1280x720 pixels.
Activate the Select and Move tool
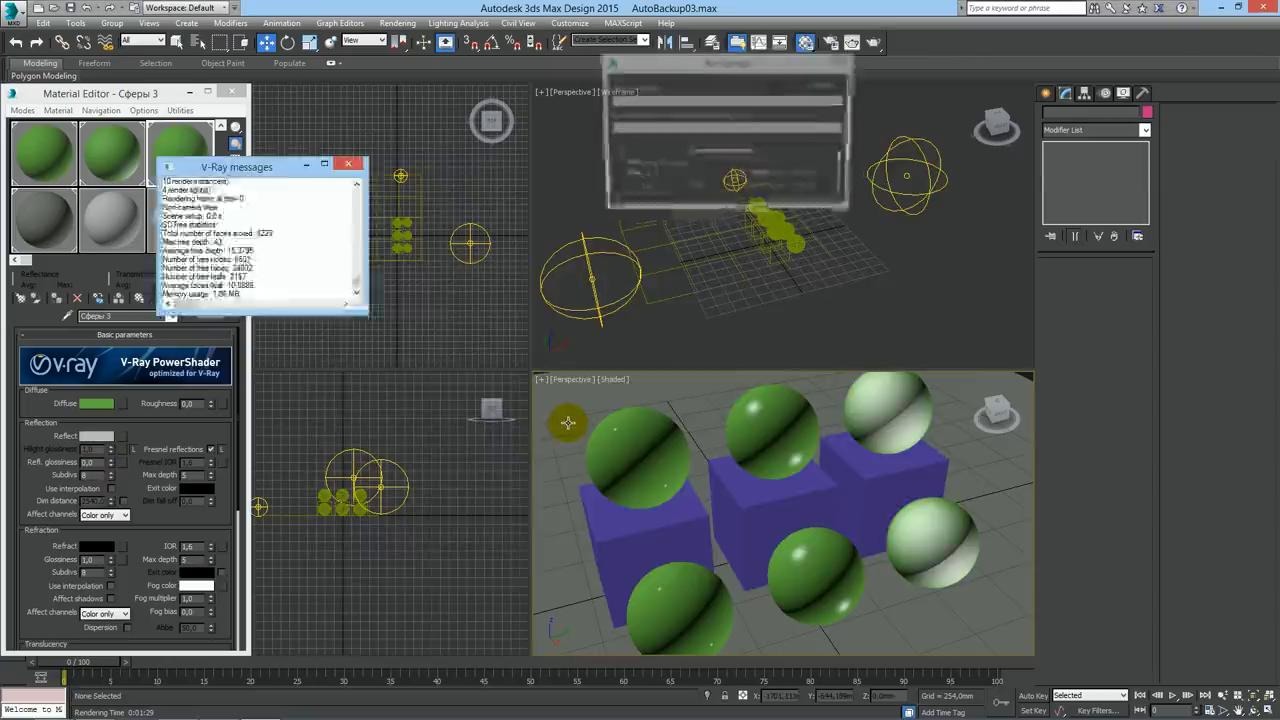(266, 42)
